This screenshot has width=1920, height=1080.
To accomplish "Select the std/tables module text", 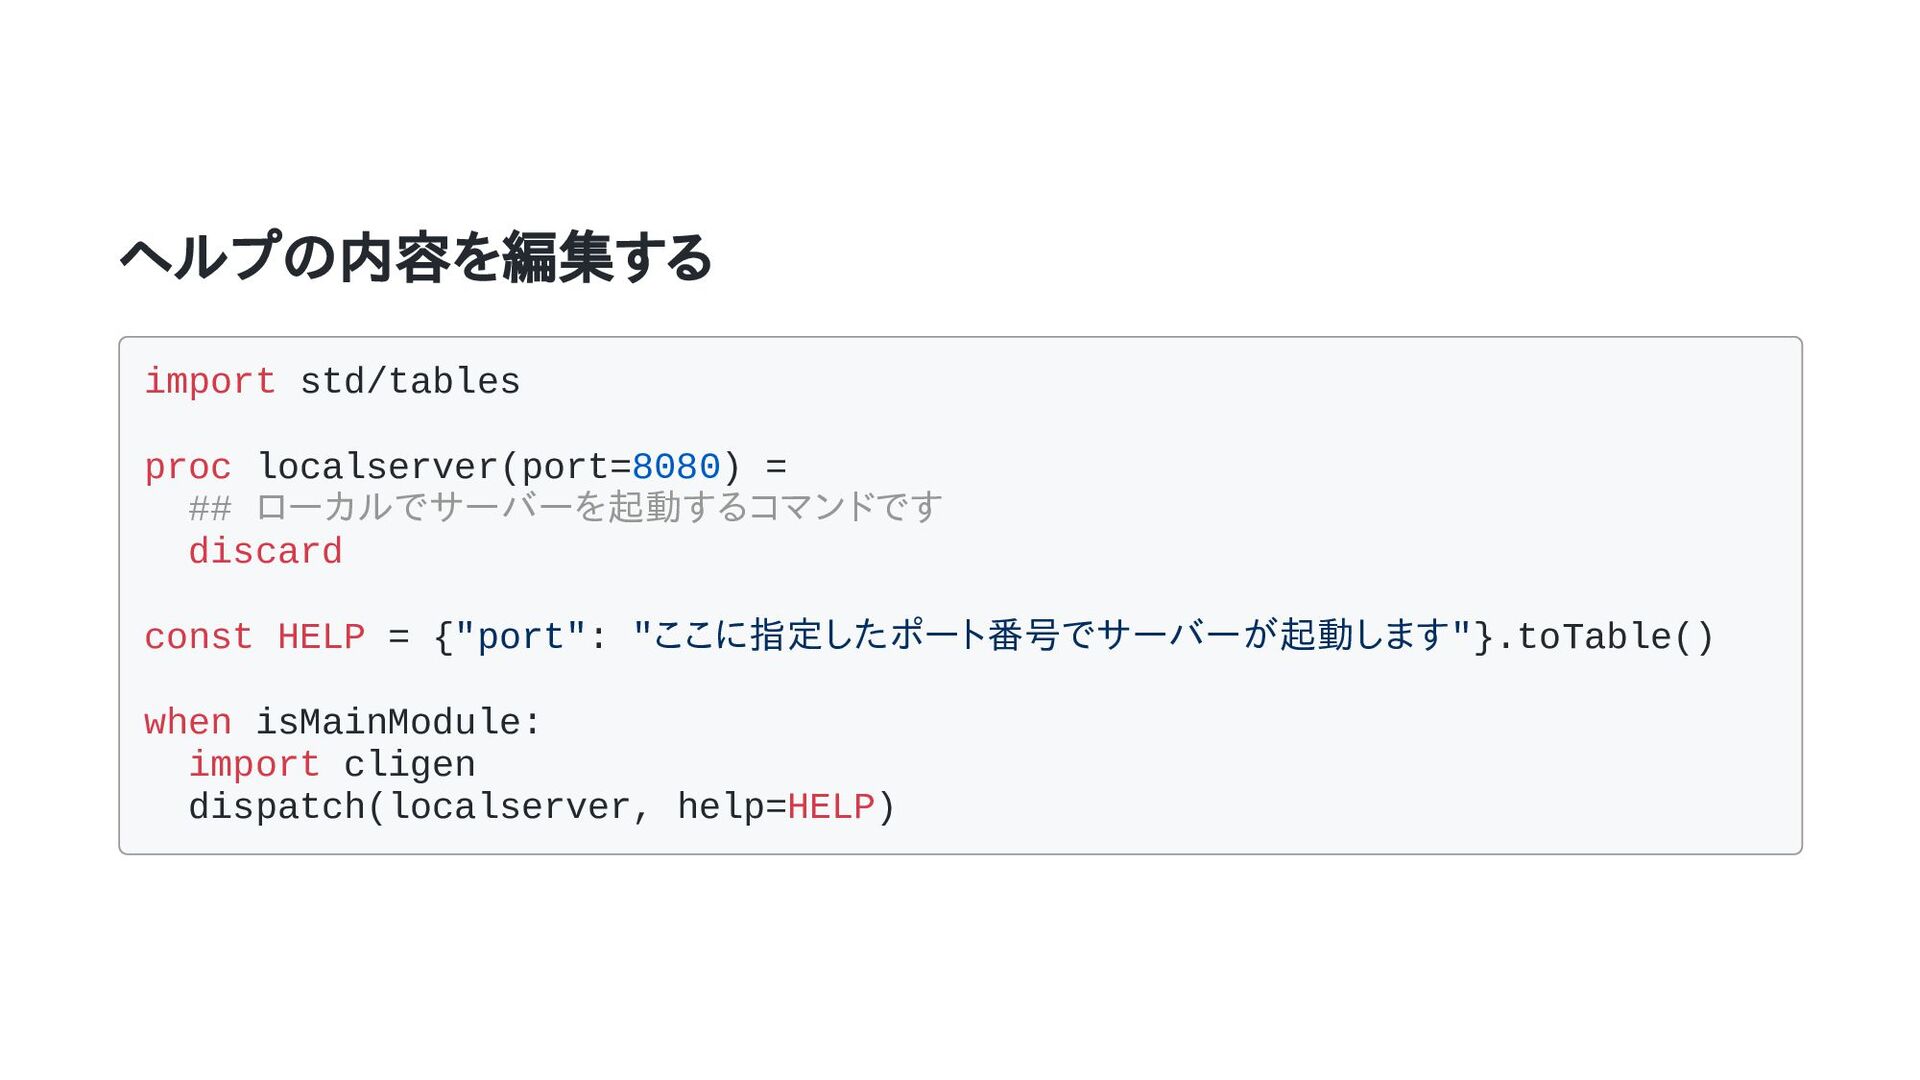I will 410,382.
